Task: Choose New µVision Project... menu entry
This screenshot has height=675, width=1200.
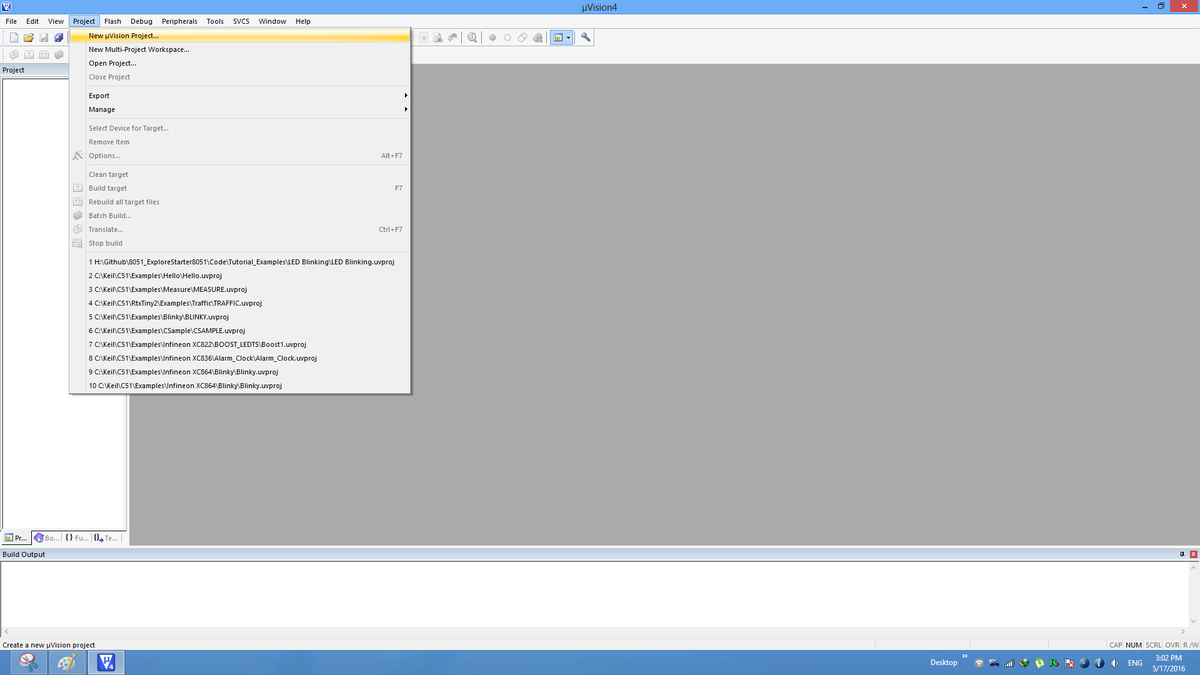Action: [x=240, y=36]
